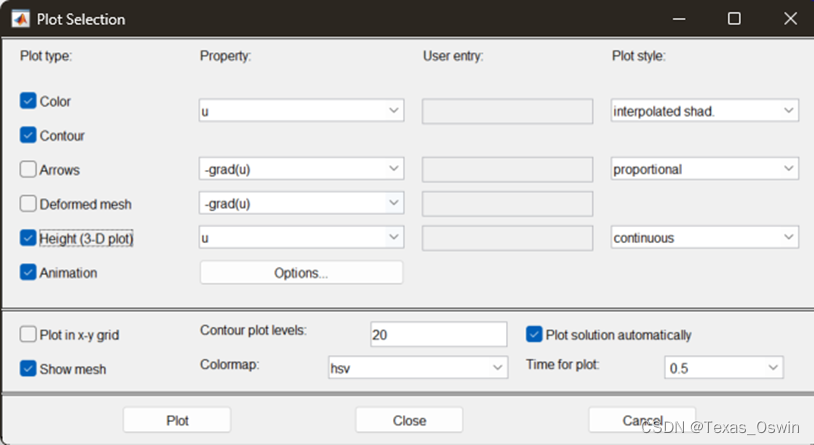This screenshot has height=445, width=814.
Task: Uncheck the Show mesh checkbox
Action: click(28, 368)
